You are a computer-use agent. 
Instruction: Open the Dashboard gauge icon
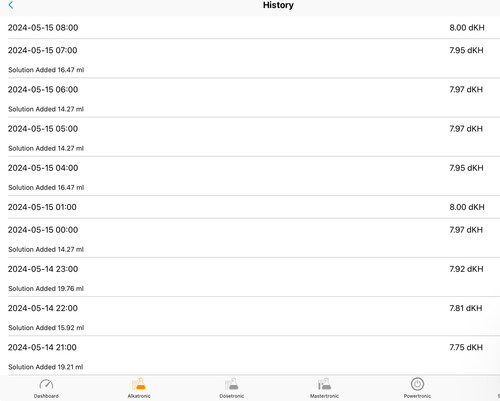(46, 384)
